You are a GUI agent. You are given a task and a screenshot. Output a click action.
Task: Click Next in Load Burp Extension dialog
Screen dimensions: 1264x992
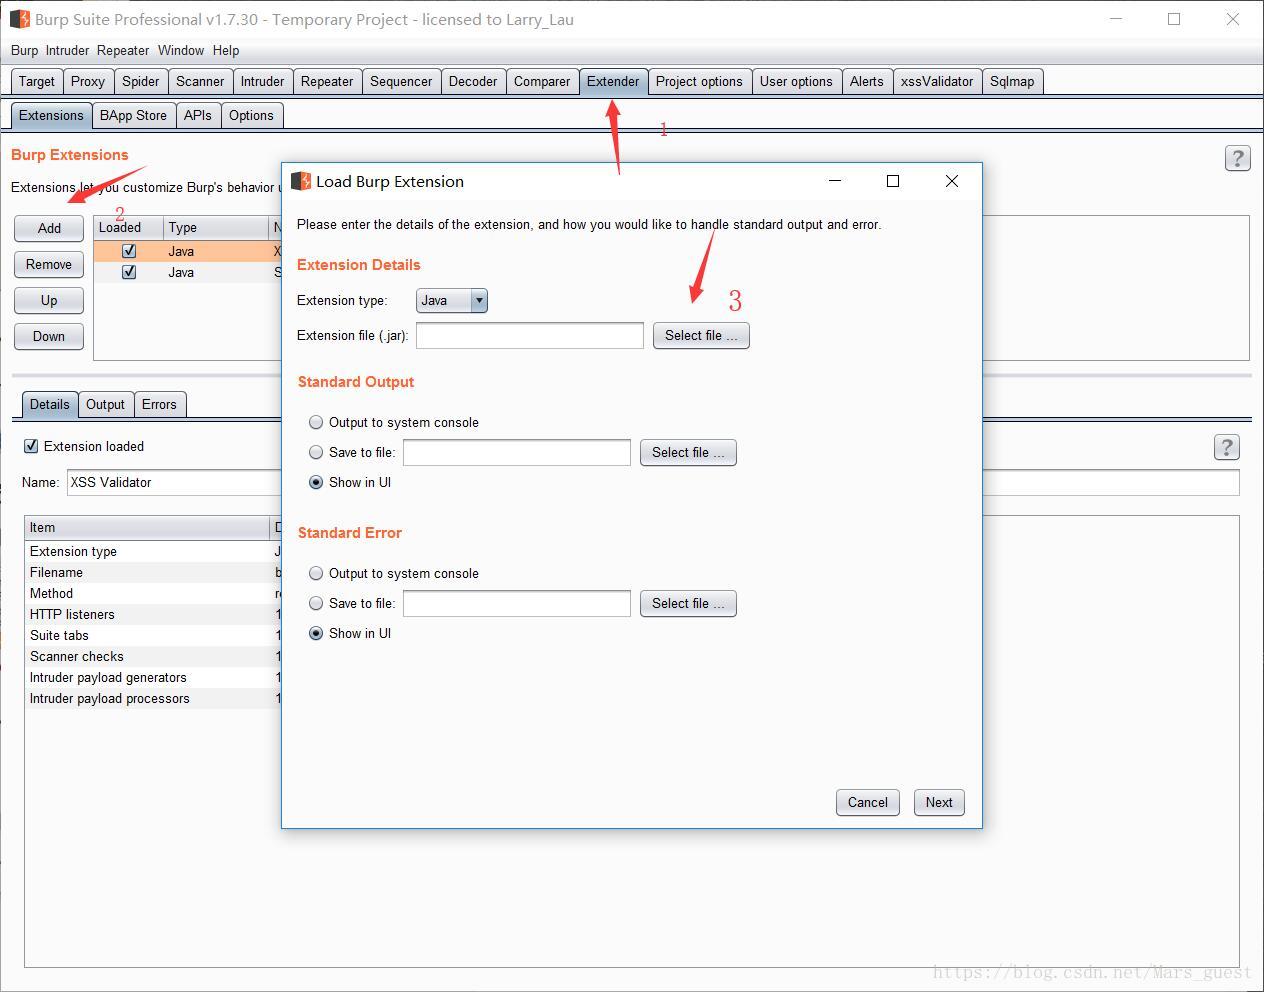click(x=939, y=802)
